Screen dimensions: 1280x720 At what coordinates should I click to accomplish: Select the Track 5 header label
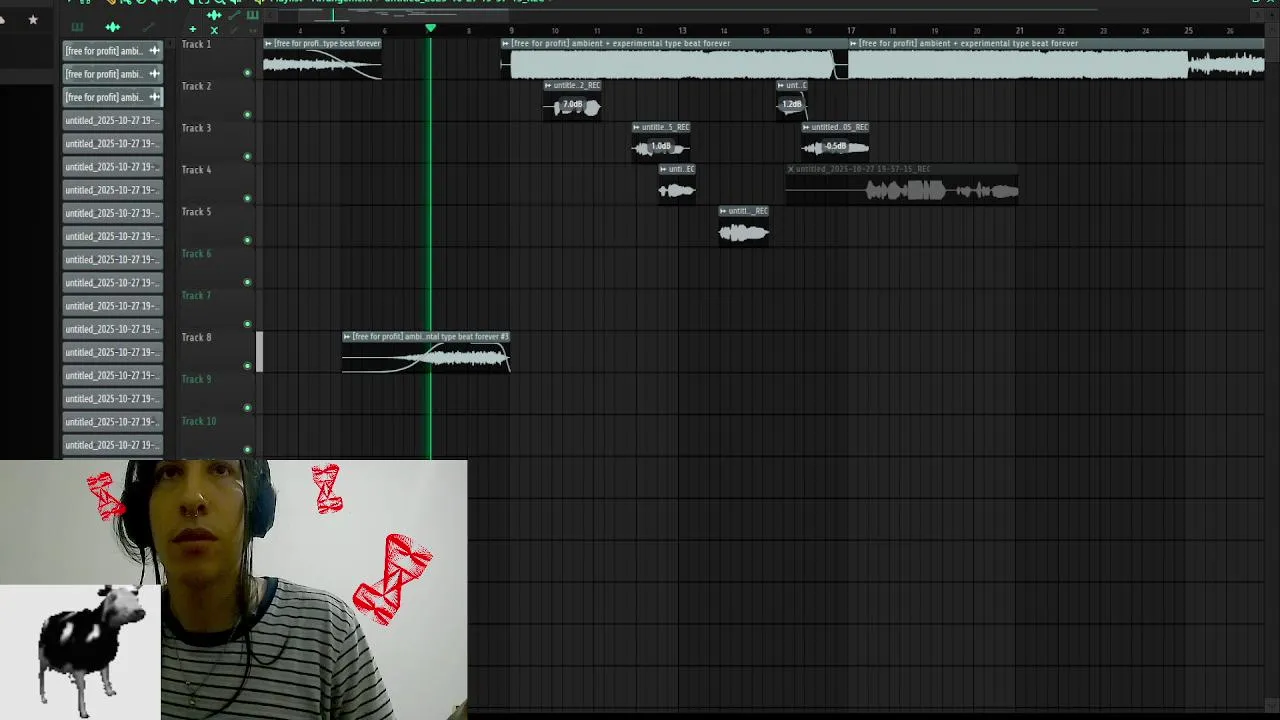[x=196, y=213]
